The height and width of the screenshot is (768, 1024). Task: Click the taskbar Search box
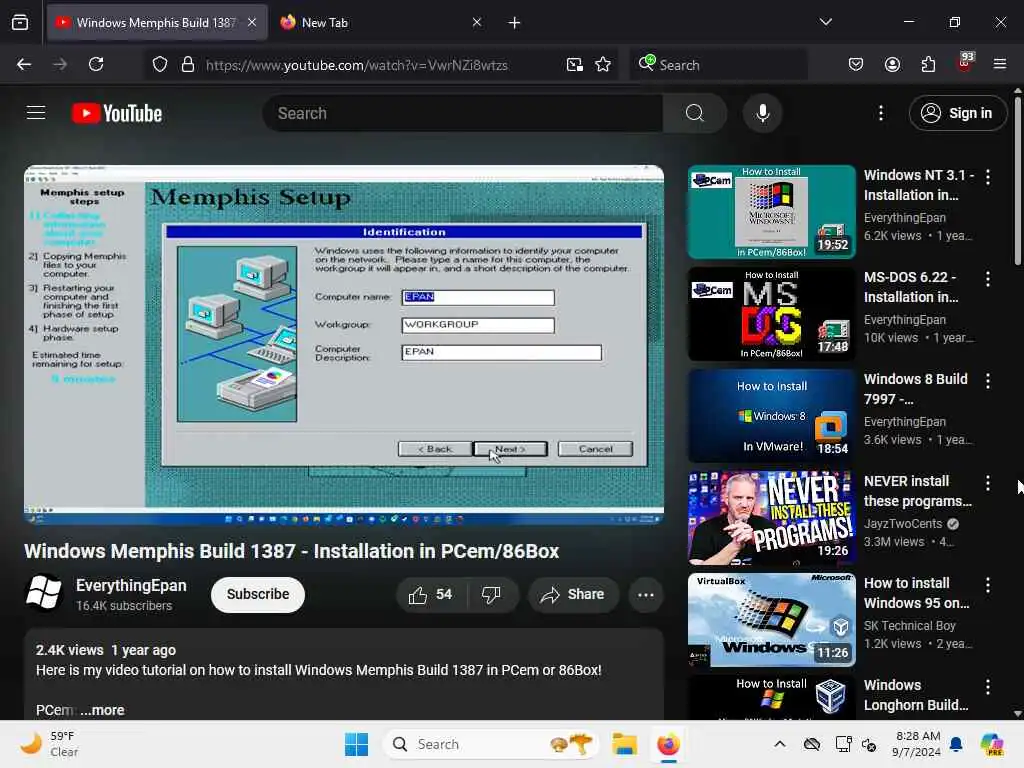click(491, 744)
